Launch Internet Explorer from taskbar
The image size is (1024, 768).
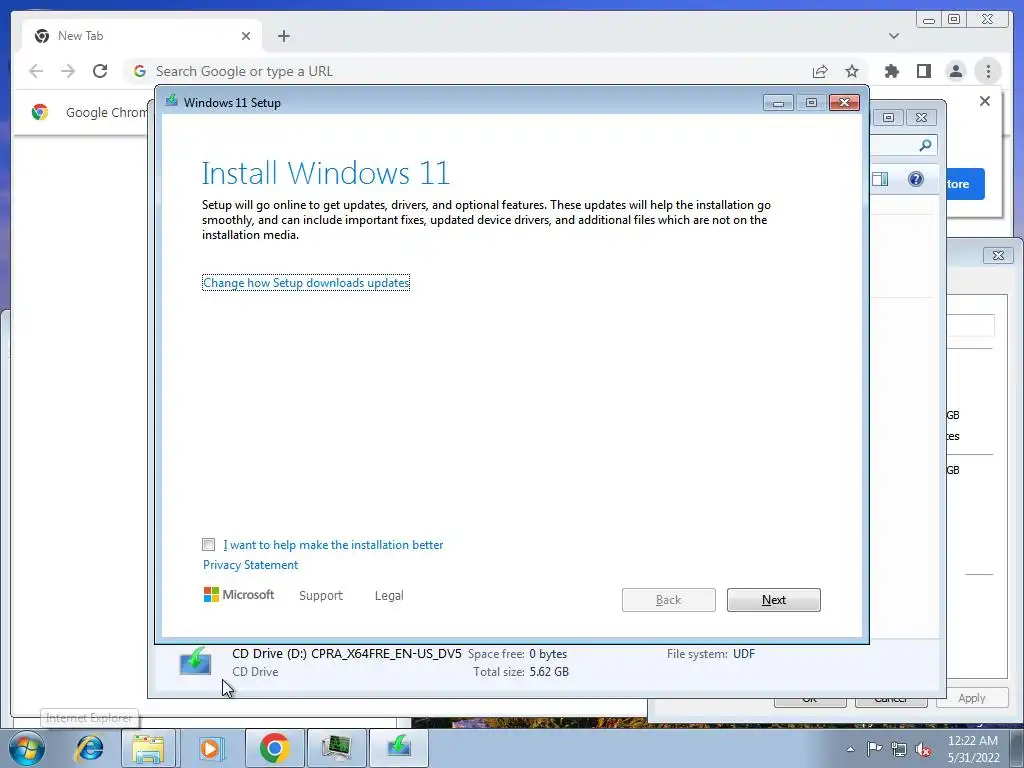tap(89, 748)
